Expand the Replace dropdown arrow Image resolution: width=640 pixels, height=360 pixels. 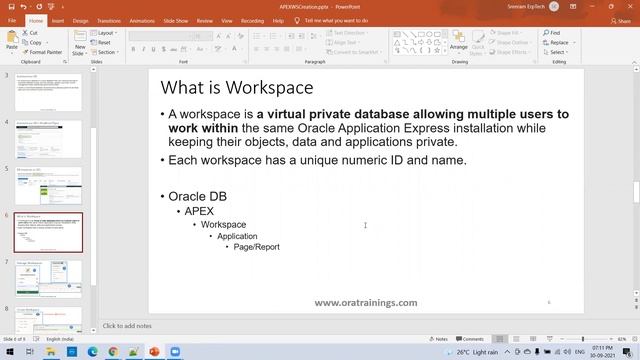pos(574,42)
